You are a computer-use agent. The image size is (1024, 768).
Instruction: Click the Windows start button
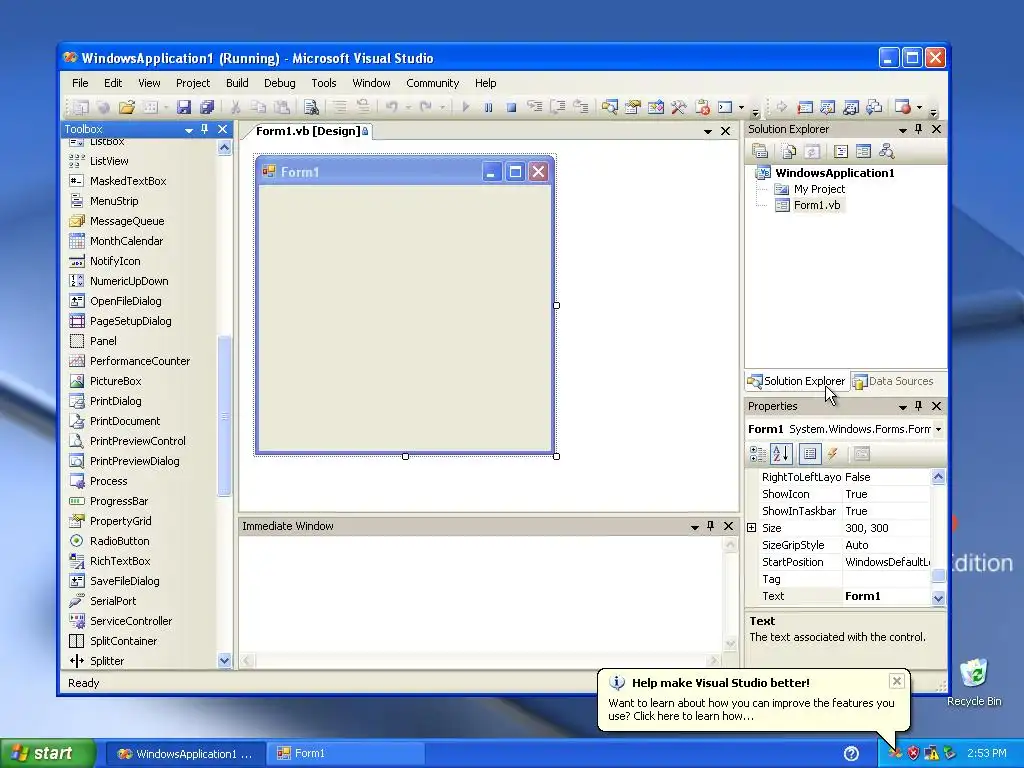(46, 753)
